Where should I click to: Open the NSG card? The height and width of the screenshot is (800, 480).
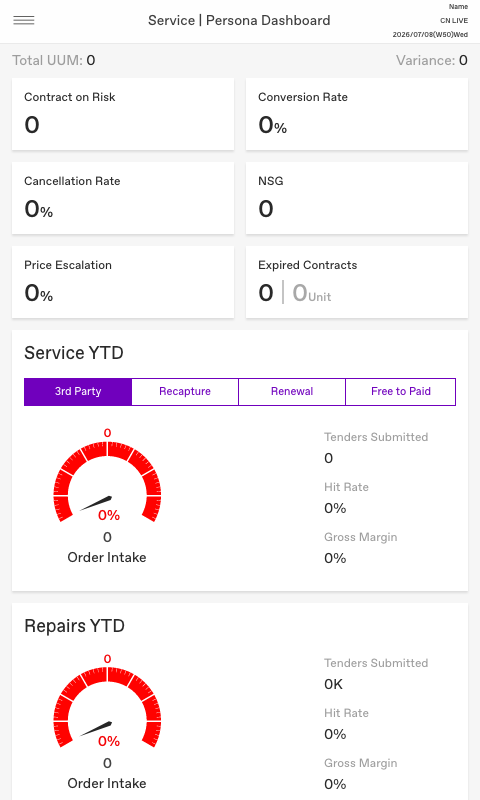(x=357, y=198)
